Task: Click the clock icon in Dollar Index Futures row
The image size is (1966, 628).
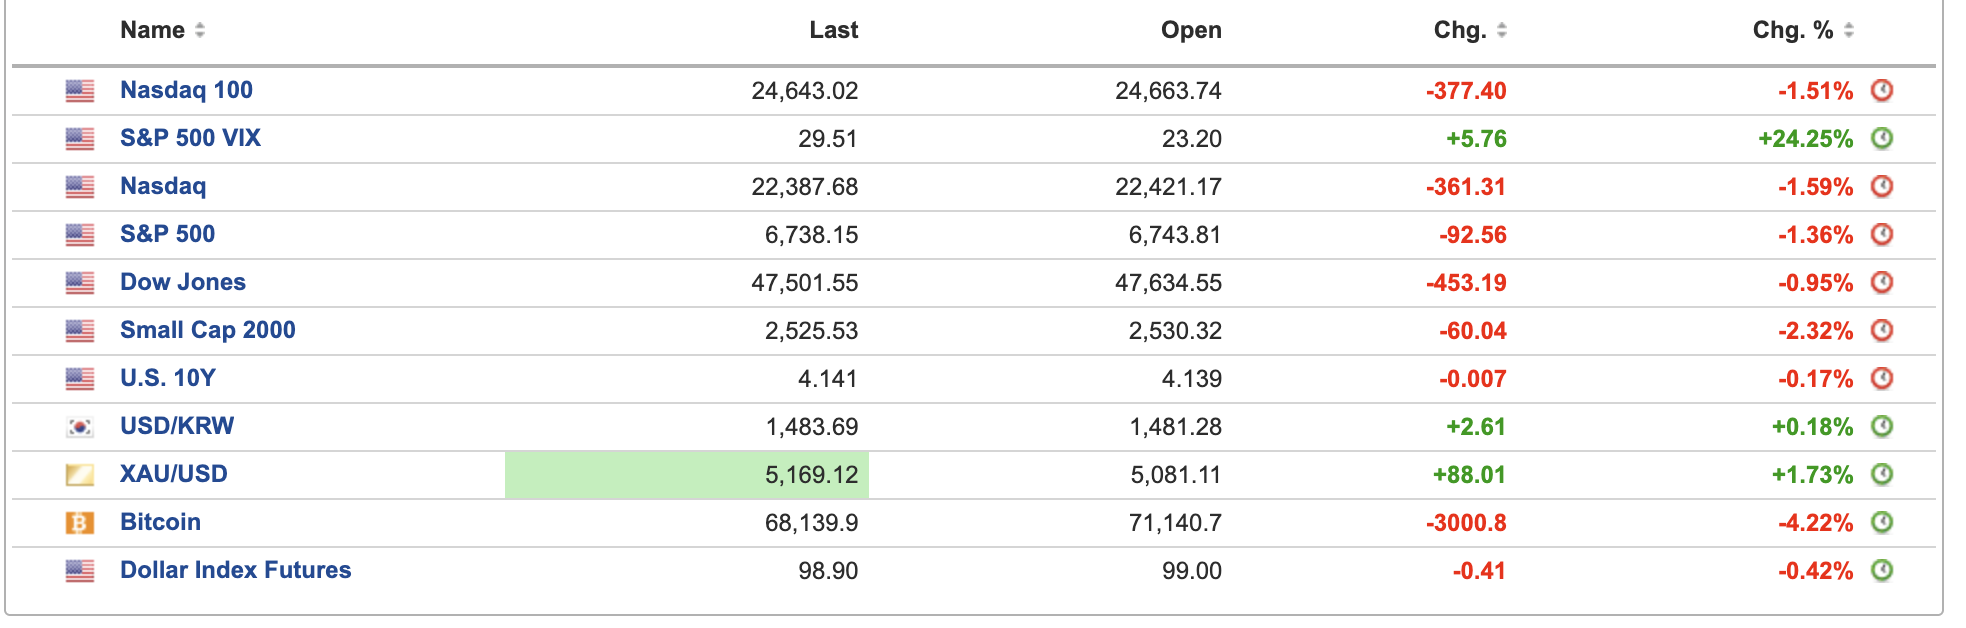Action: (x=1881, y=571)
